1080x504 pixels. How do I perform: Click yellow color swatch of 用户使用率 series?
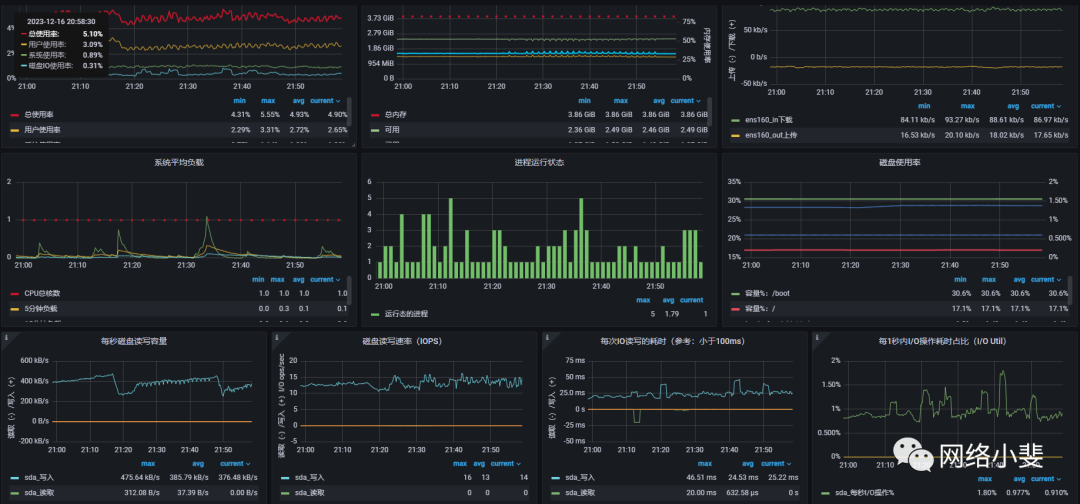(14, 129)
